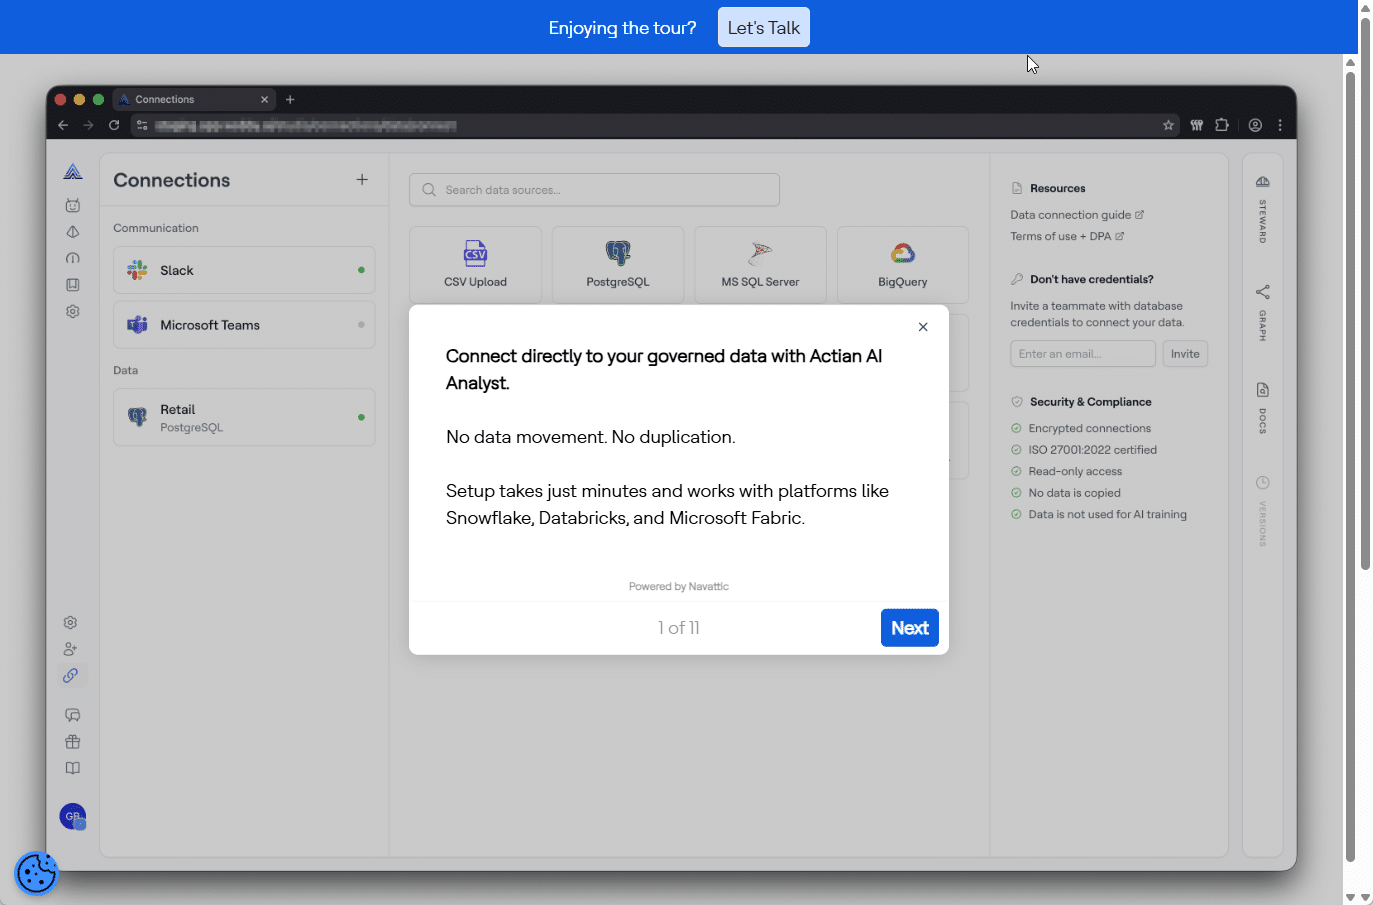Open the open-book icon in sidebar
This screenshot has width=1373, height=905.
coord(73,768)
